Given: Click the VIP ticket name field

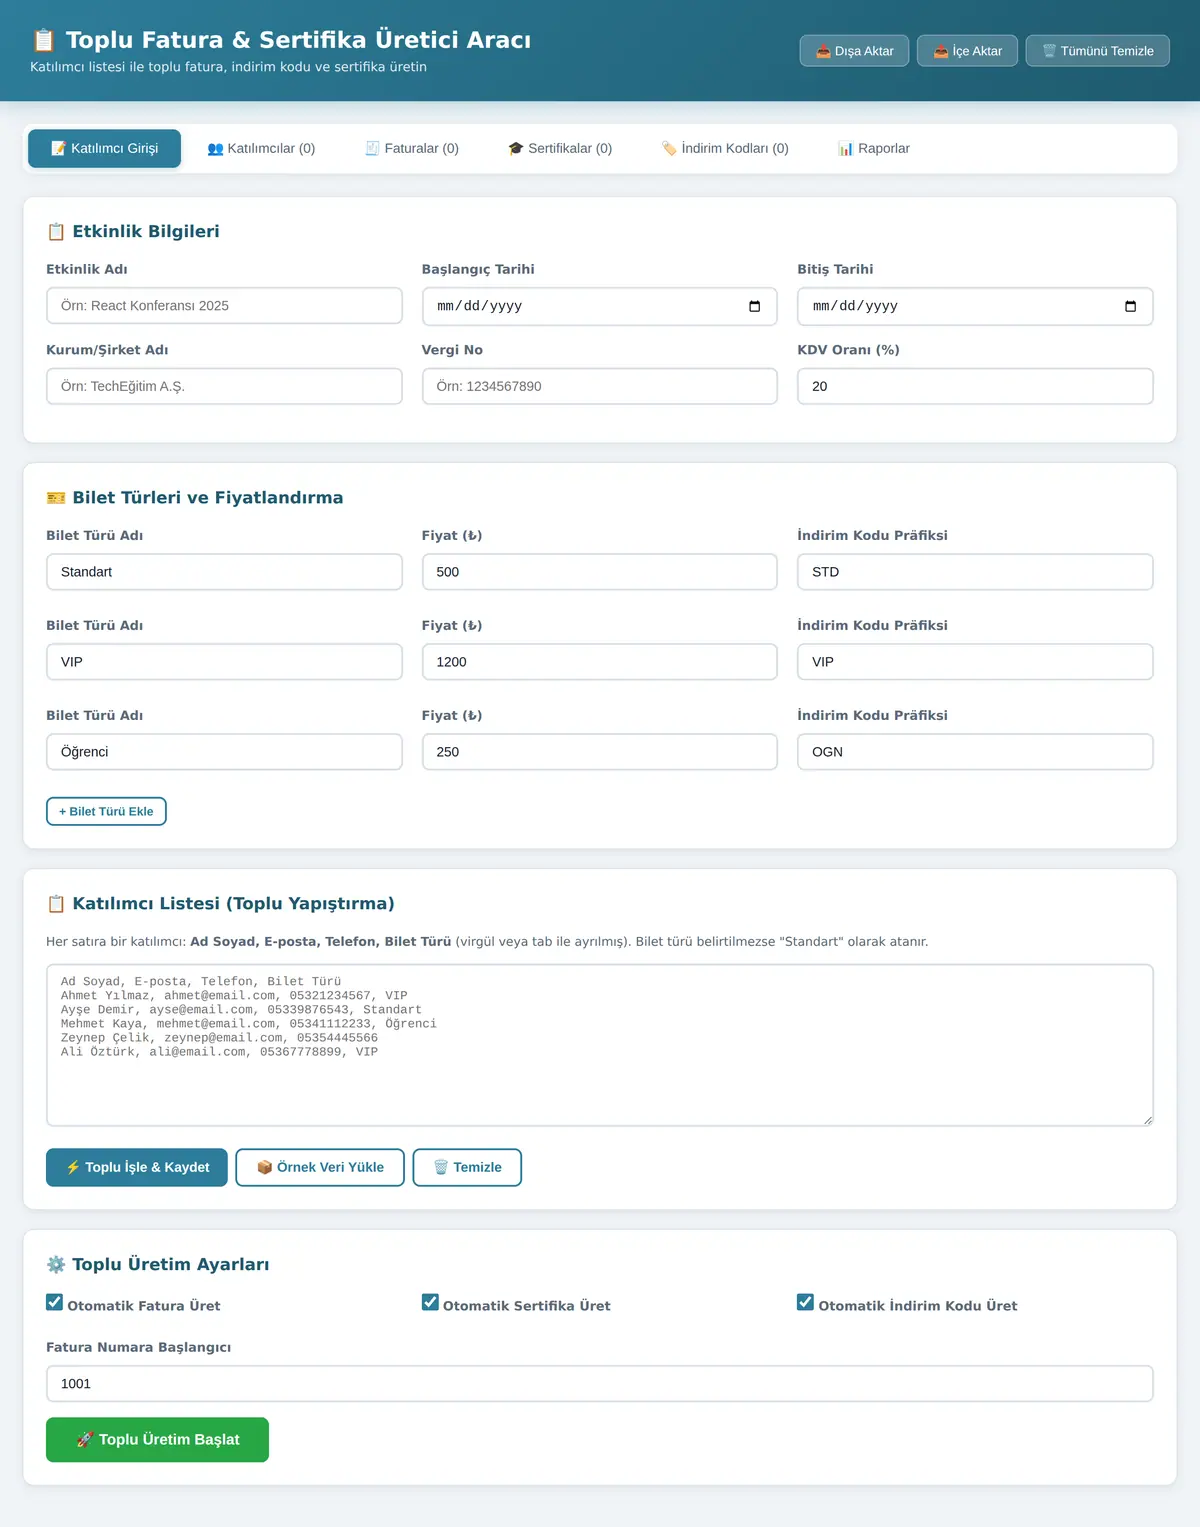Looking at the screenshot, I should point(224,662).
